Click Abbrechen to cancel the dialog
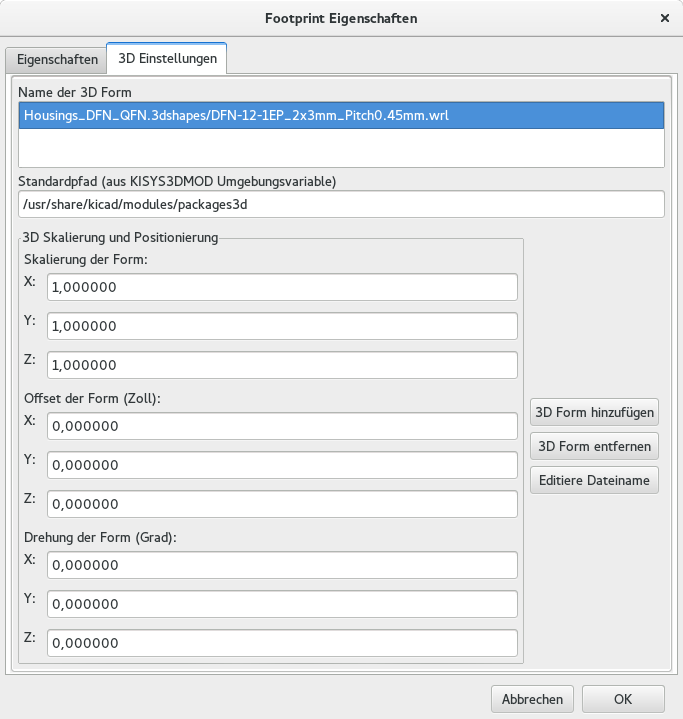Viewport: 683px width, 719px height. click(532, 699)
